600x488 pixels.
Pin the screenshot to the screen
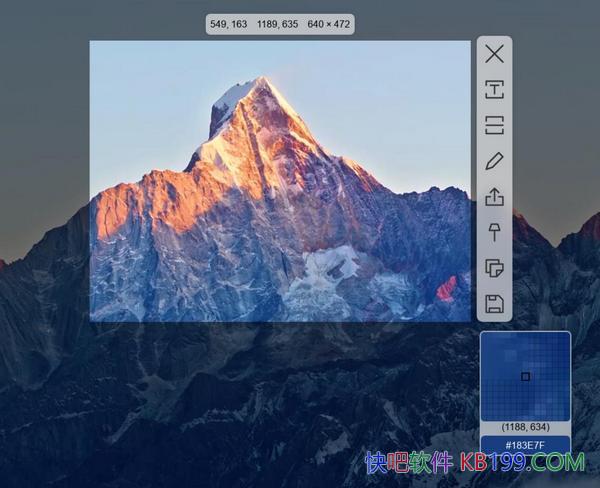494,232
